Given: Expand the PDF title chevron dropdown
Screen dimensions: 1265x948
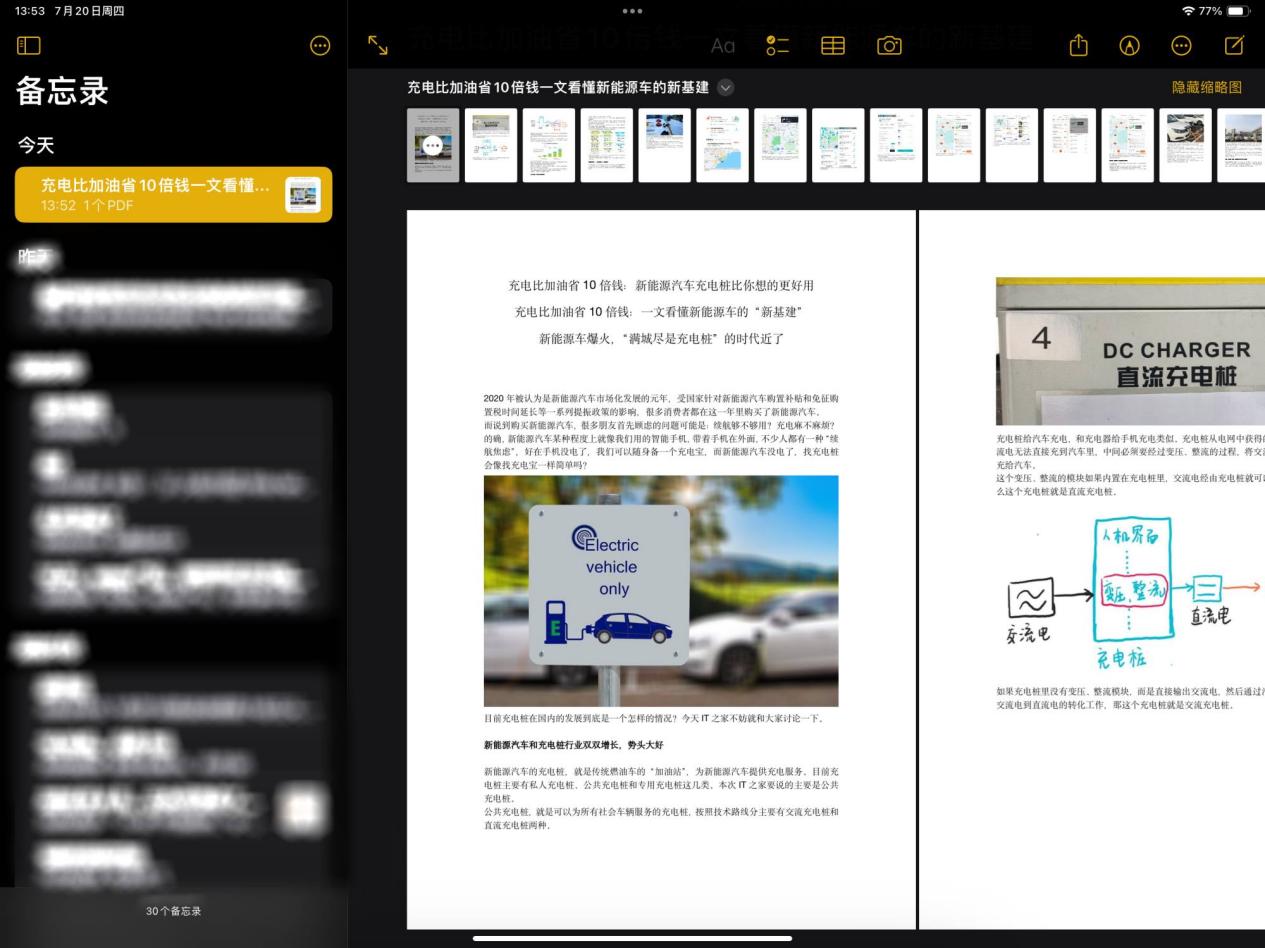Looking at the screenshot, I should pos(725,87).
